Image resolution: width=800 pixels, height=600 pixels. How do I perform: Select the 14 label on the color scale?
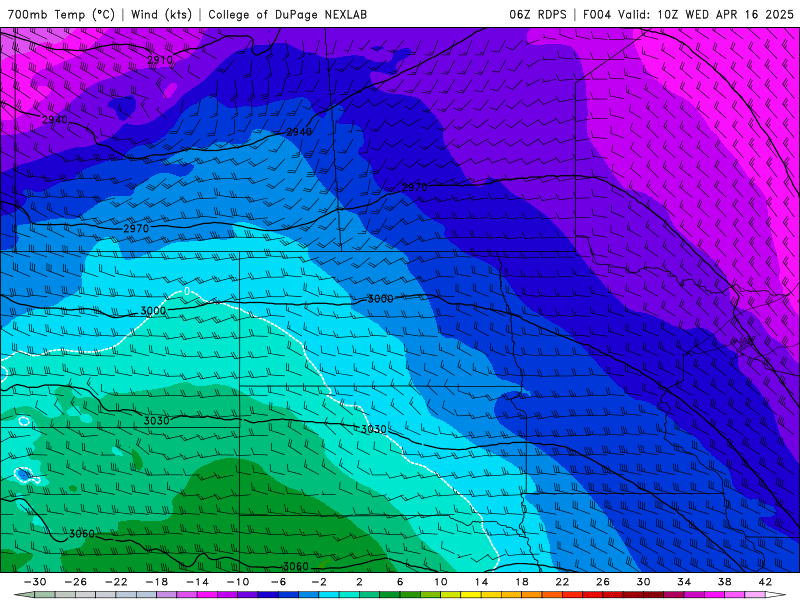pos(481,582)
